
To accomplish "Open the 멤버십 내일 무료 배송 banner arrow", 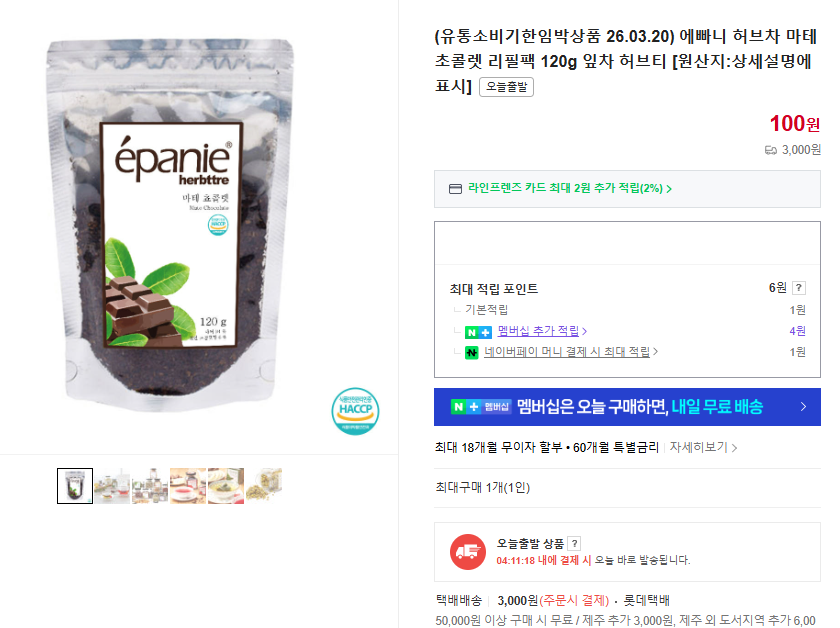I will [x=803, y=407].
